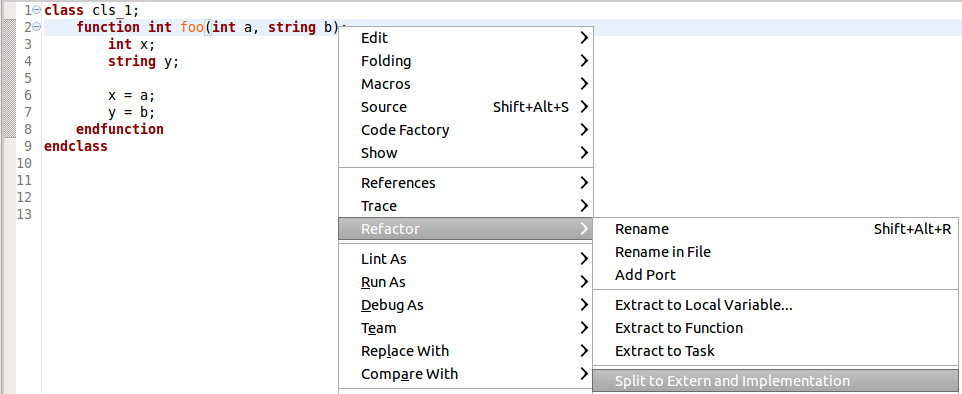The height and width of the screenshot is (394, 962).
Task: Click the function name 'foo'
Action: 192,27
